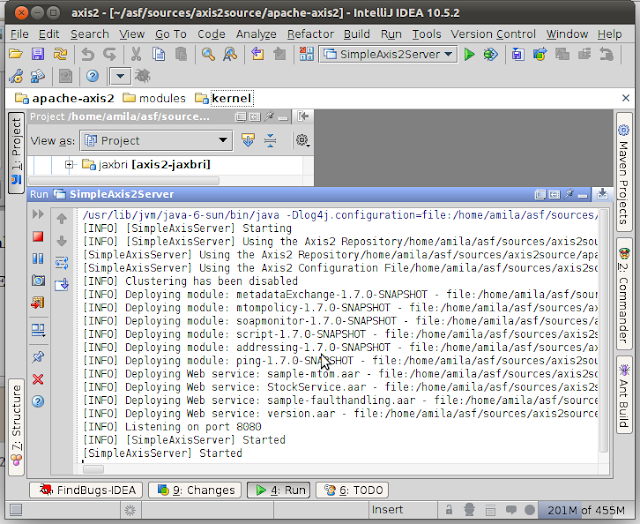Click the Down stack trace arrow

coord(62,241)
